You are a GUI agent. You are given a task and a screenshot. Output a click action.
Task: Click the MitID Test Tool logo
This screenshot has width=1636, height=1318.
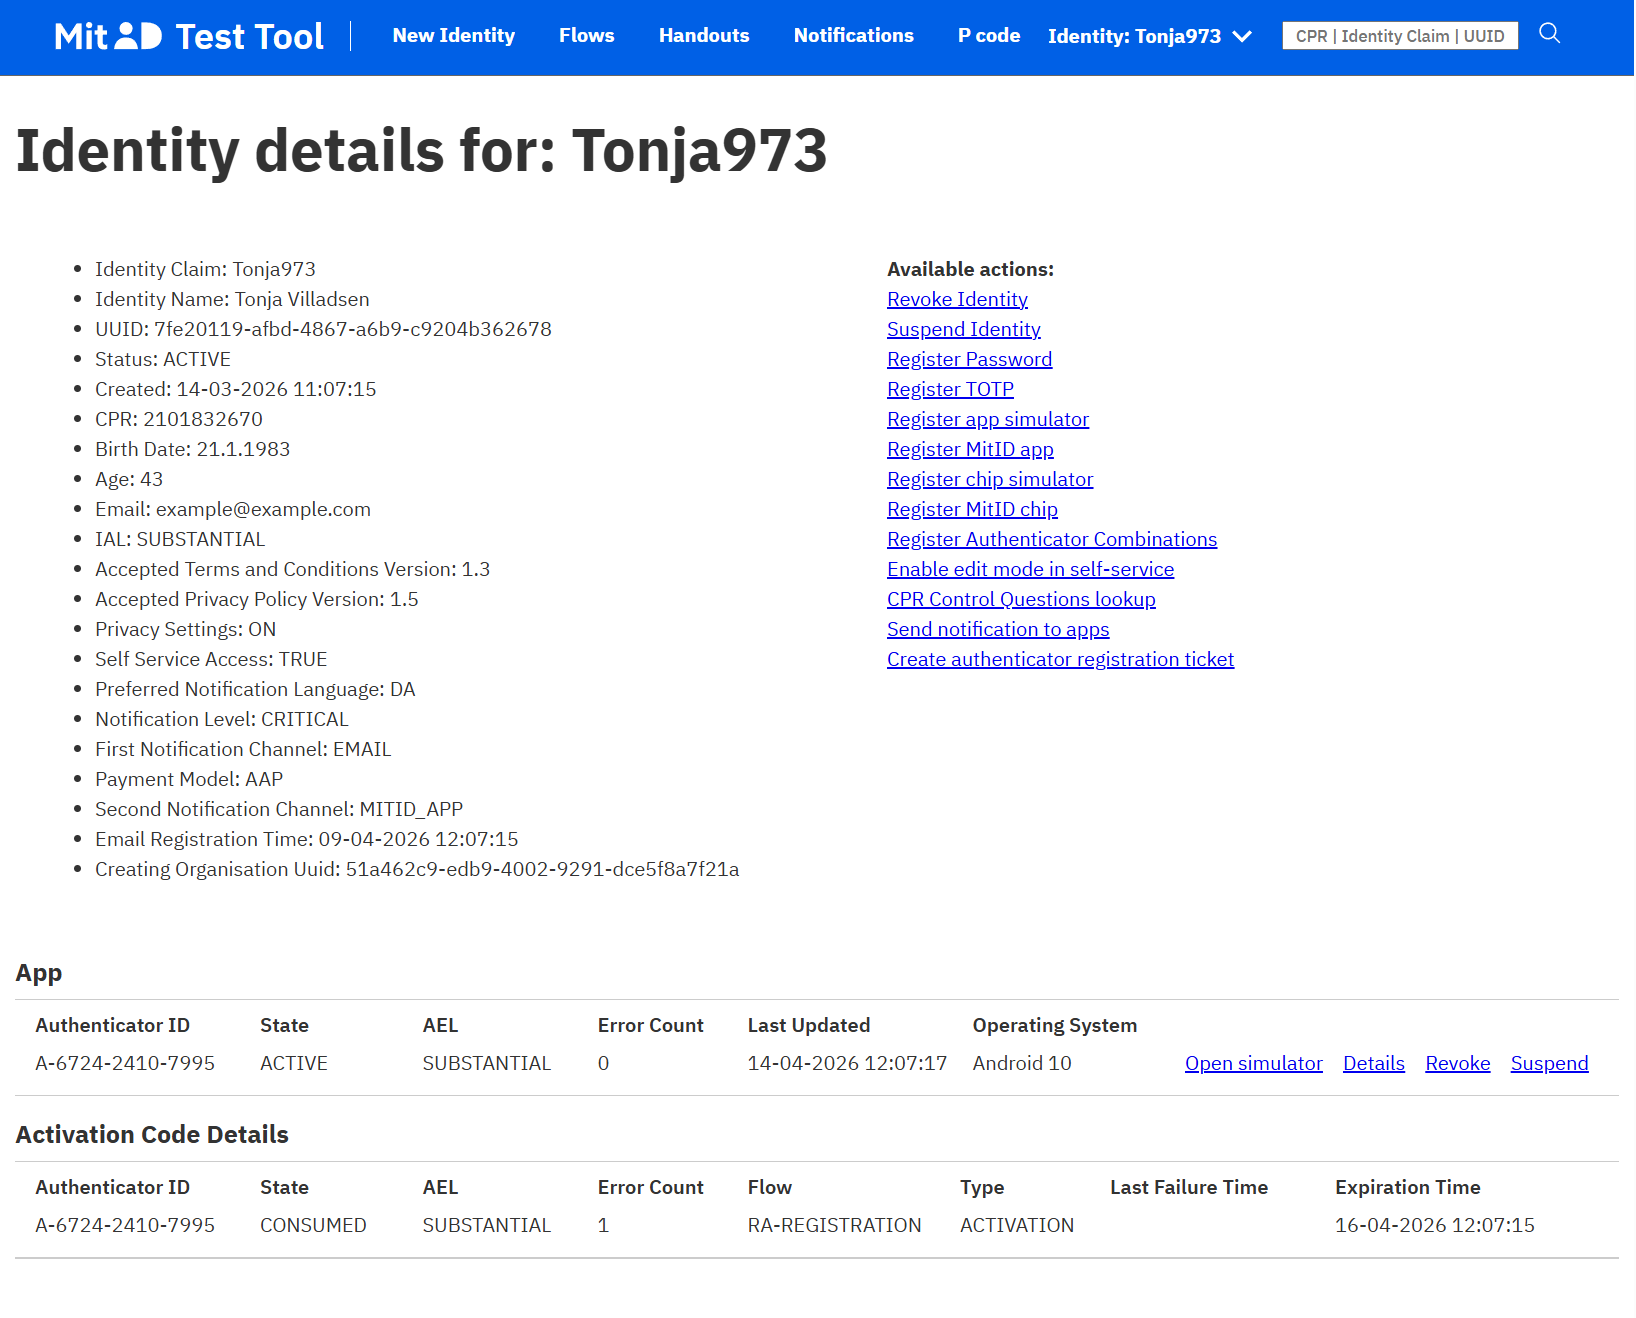point(188,36)
